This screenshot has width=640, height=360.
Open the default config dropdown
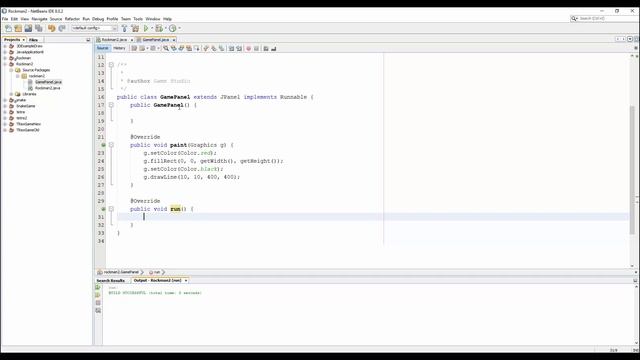point(114,28)
